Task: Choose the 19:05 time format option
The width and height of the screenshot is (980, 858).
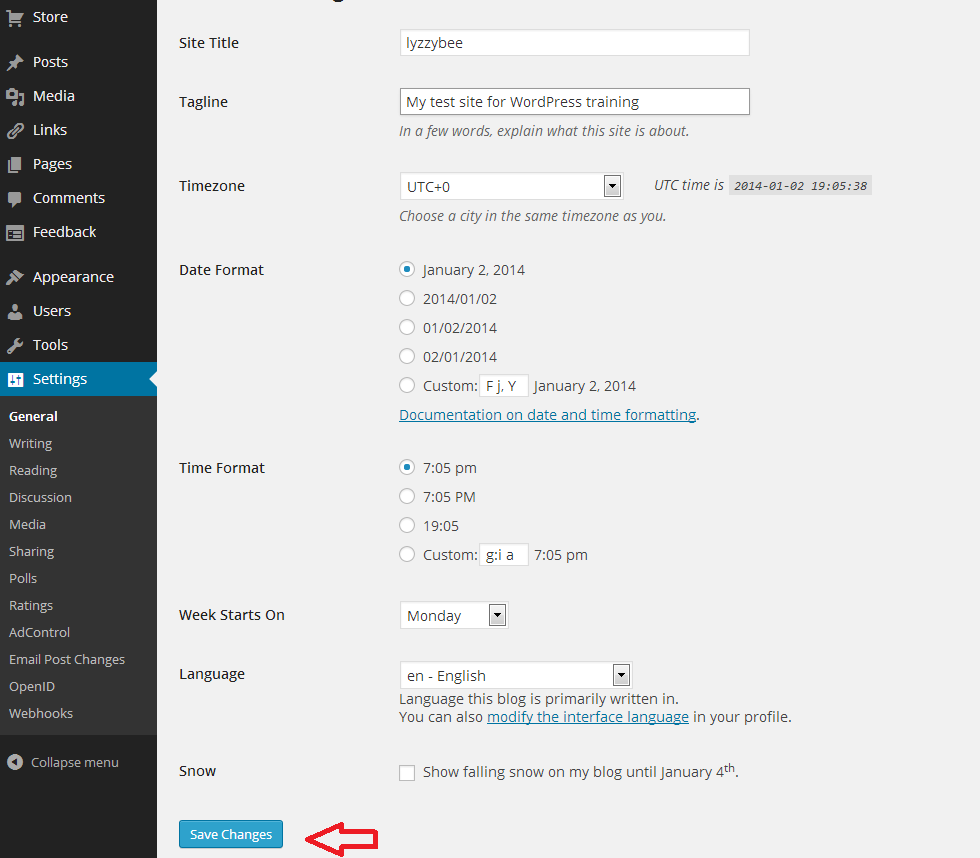Action: click(x=407, y=525)
